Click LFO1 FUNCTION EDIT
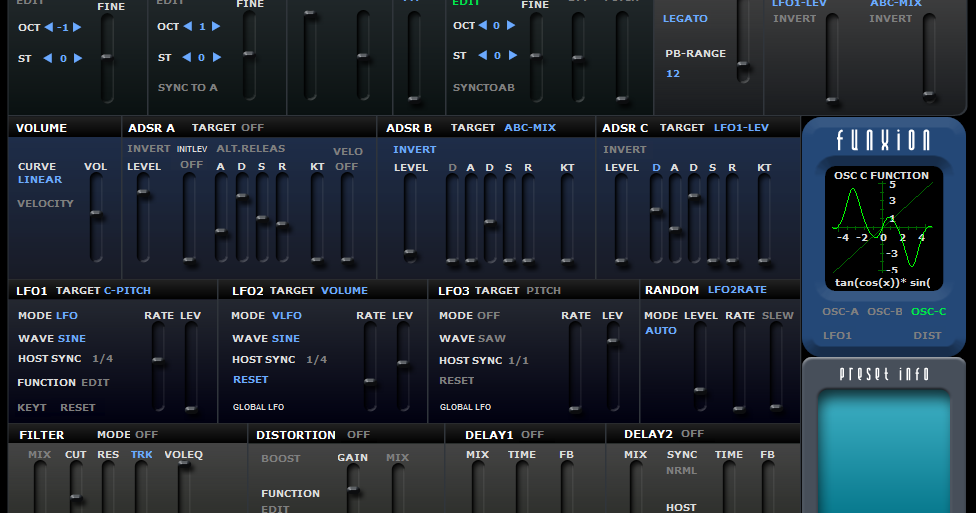The width and height of the screenshot is (976, 513). (x=95, y=383)
